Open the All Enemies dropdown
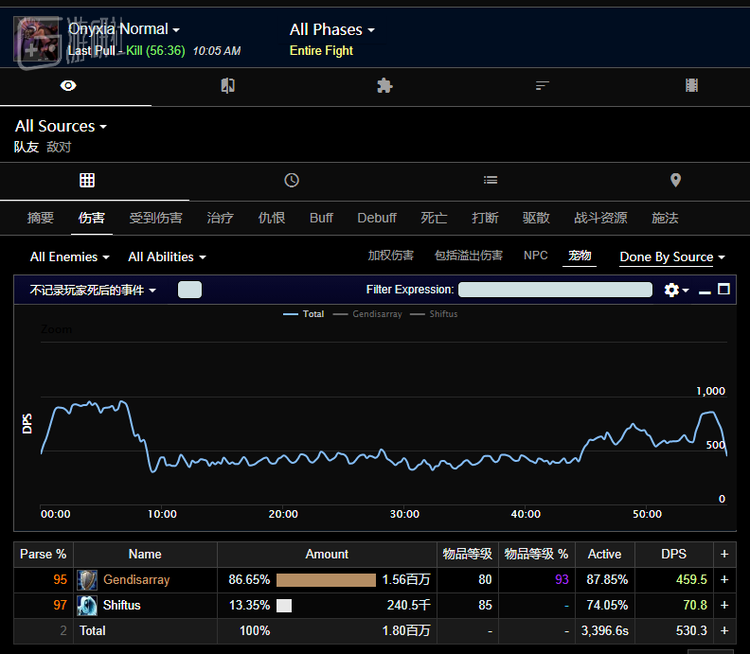Image resolution: width=750 pixels, height=654 pixels. click(x=69, y=257)
